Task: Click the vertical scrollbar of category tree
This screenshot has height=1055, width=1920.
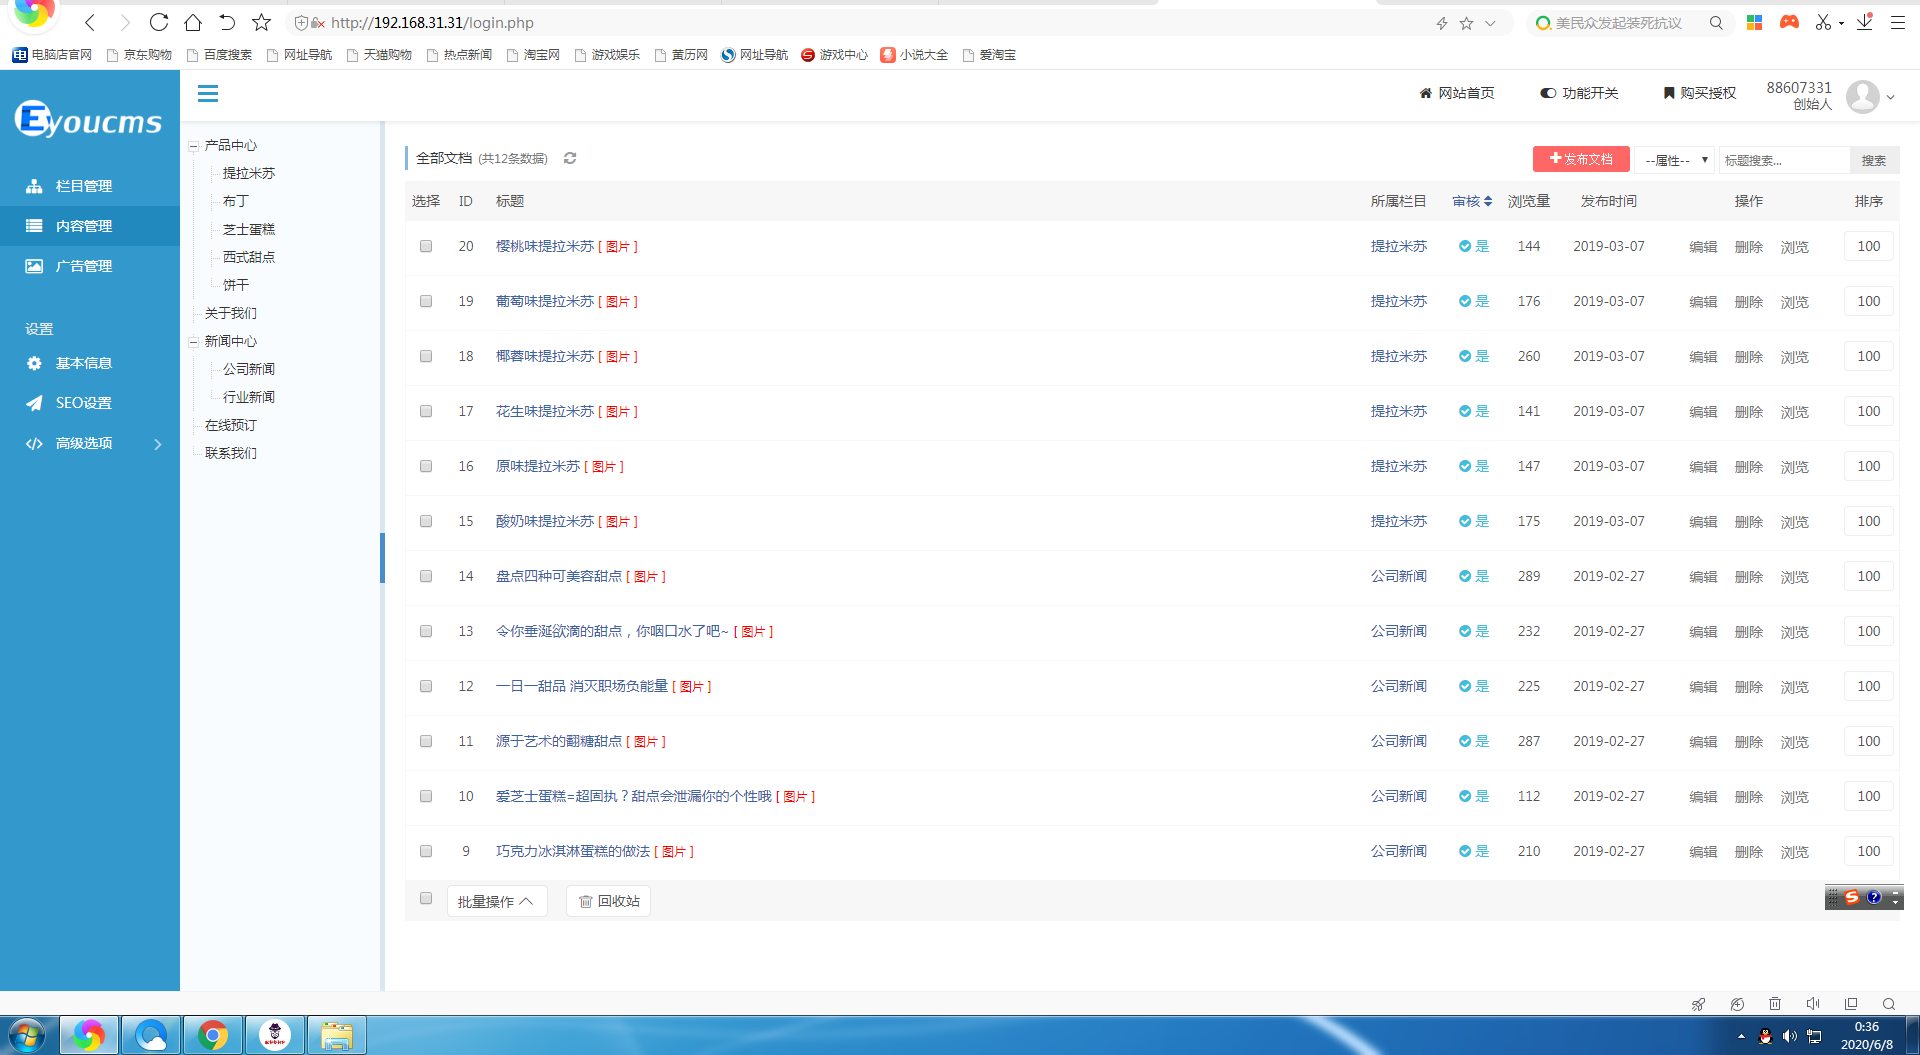Action: point(382,557)
